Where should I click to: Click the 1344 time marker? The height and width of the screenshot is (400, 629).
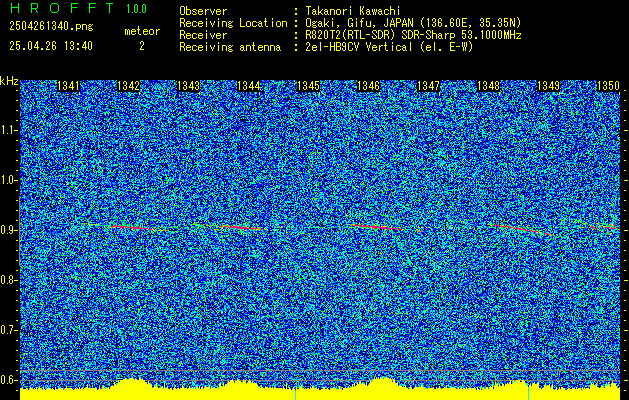coord(248,86)
